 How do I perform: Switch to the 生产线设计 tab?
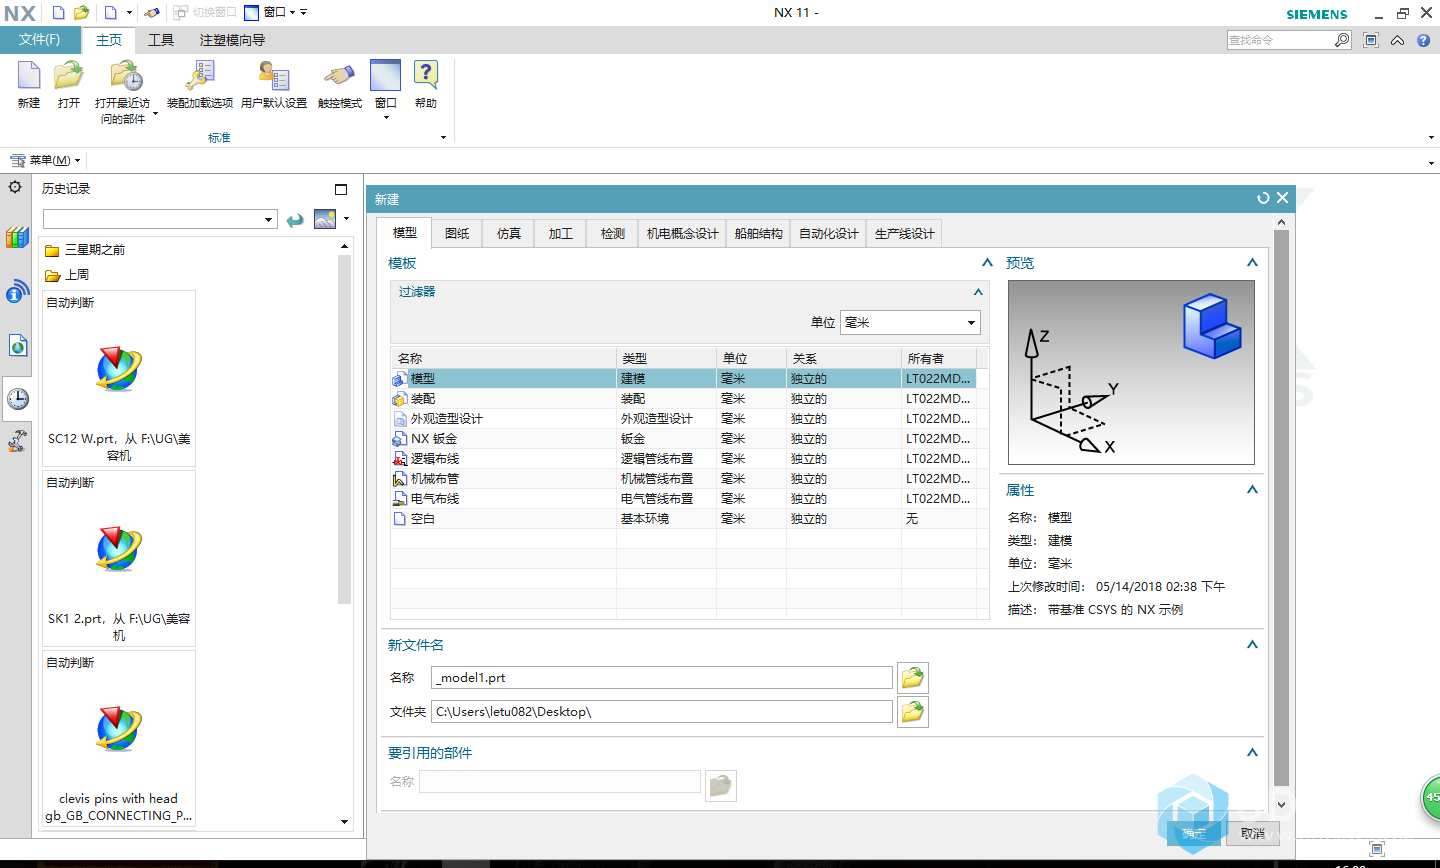[x=905, y=233]
